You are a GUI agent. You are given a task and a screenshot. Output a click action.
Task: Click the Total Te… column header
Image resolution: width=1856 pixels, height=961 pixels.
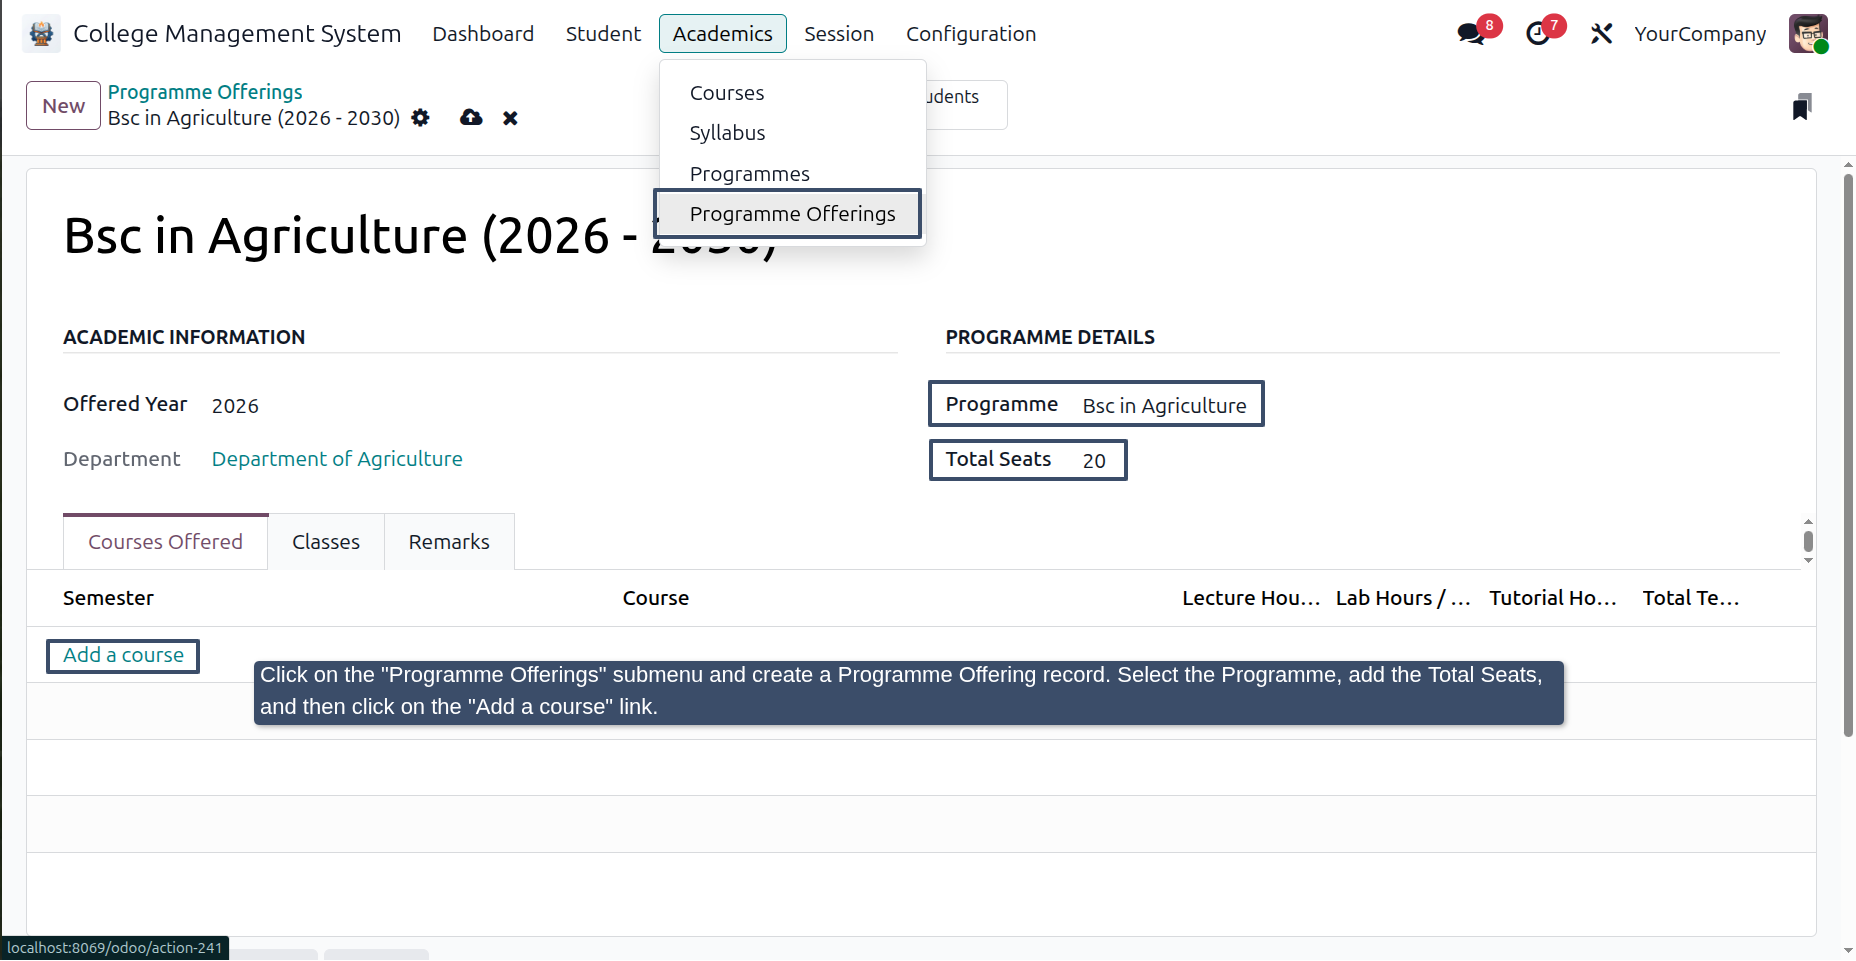coord(1691,598)
